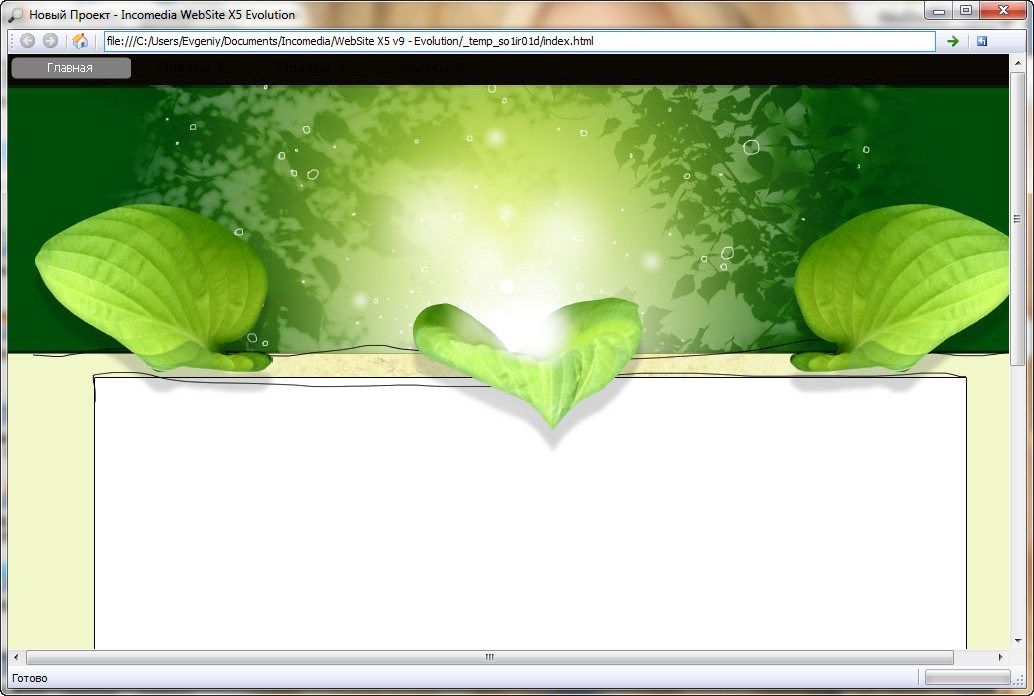This screenshot has height=696, width=1034.
Task: Click the Back navigation arrow
Action: (x=27, y=41)
